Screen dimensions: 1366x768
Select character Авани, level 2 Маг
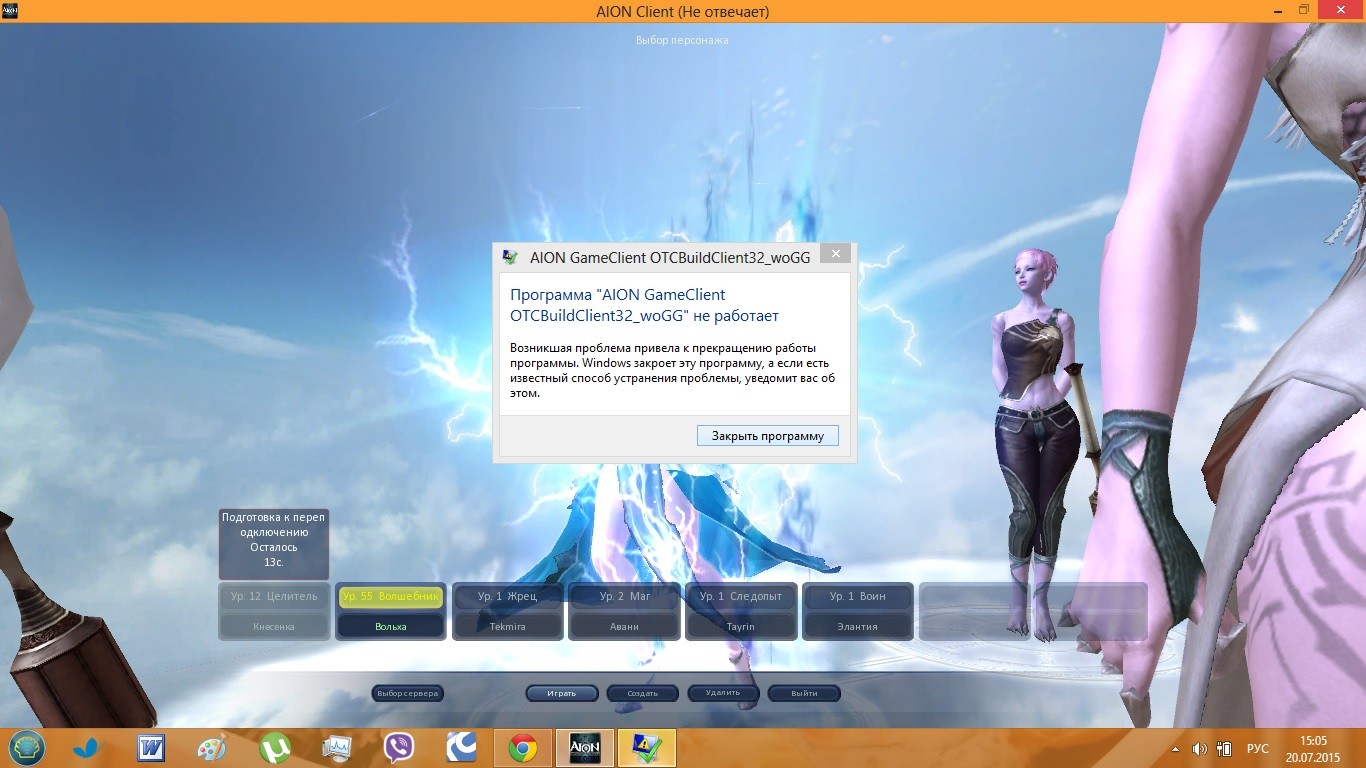point(625,611)
